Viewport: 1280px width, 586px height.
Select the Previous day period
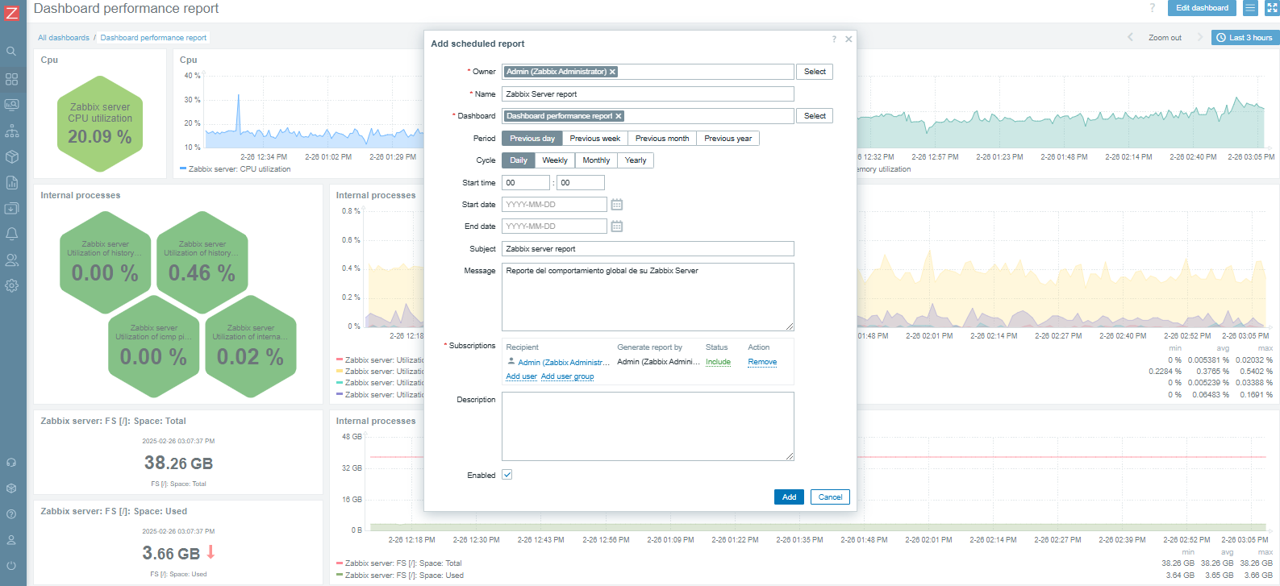coord(532,138)
